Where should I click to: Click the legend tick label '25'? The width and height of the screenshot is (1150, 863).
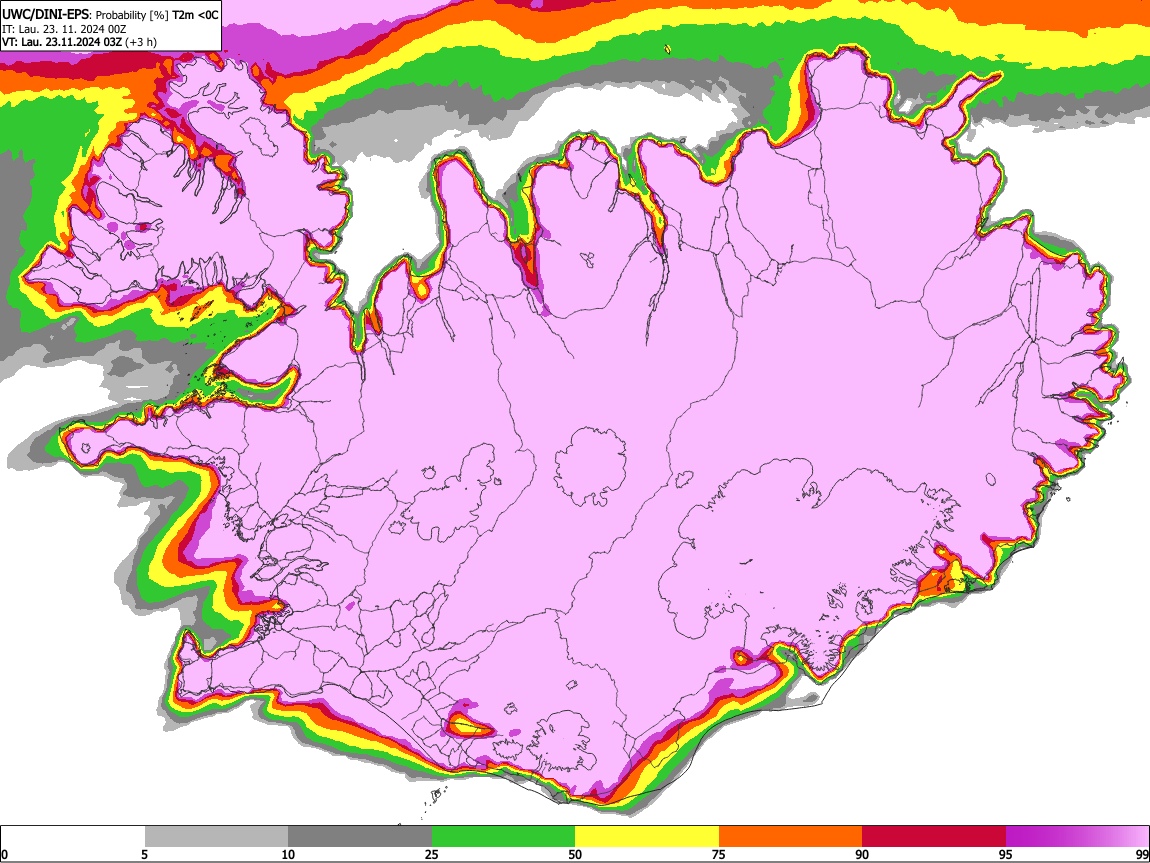coord(432,854)
